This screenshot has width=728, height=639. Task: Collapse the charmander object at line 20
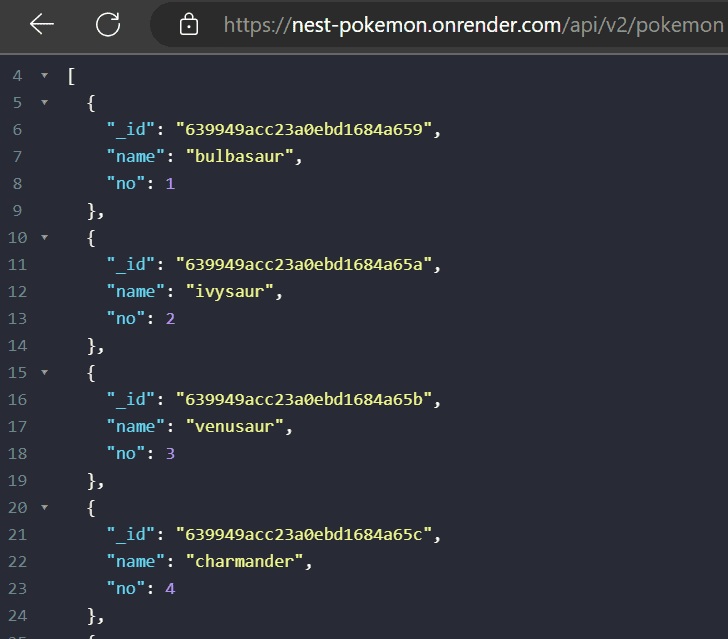pos(45,508)
